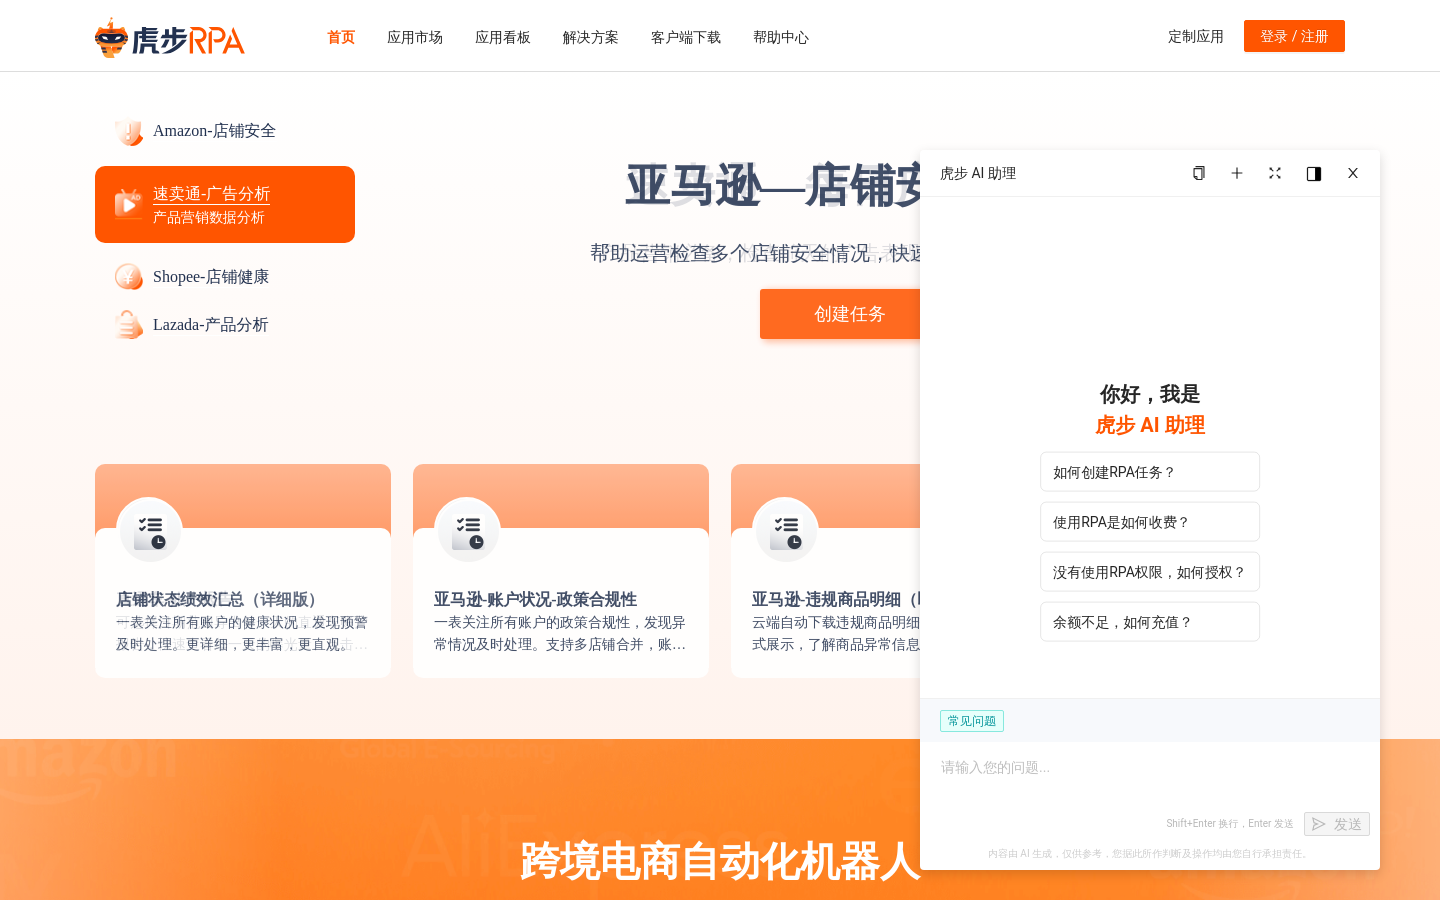
Task: Ask 余额不足，如何充值？ suggested question
Action: 1150,622
